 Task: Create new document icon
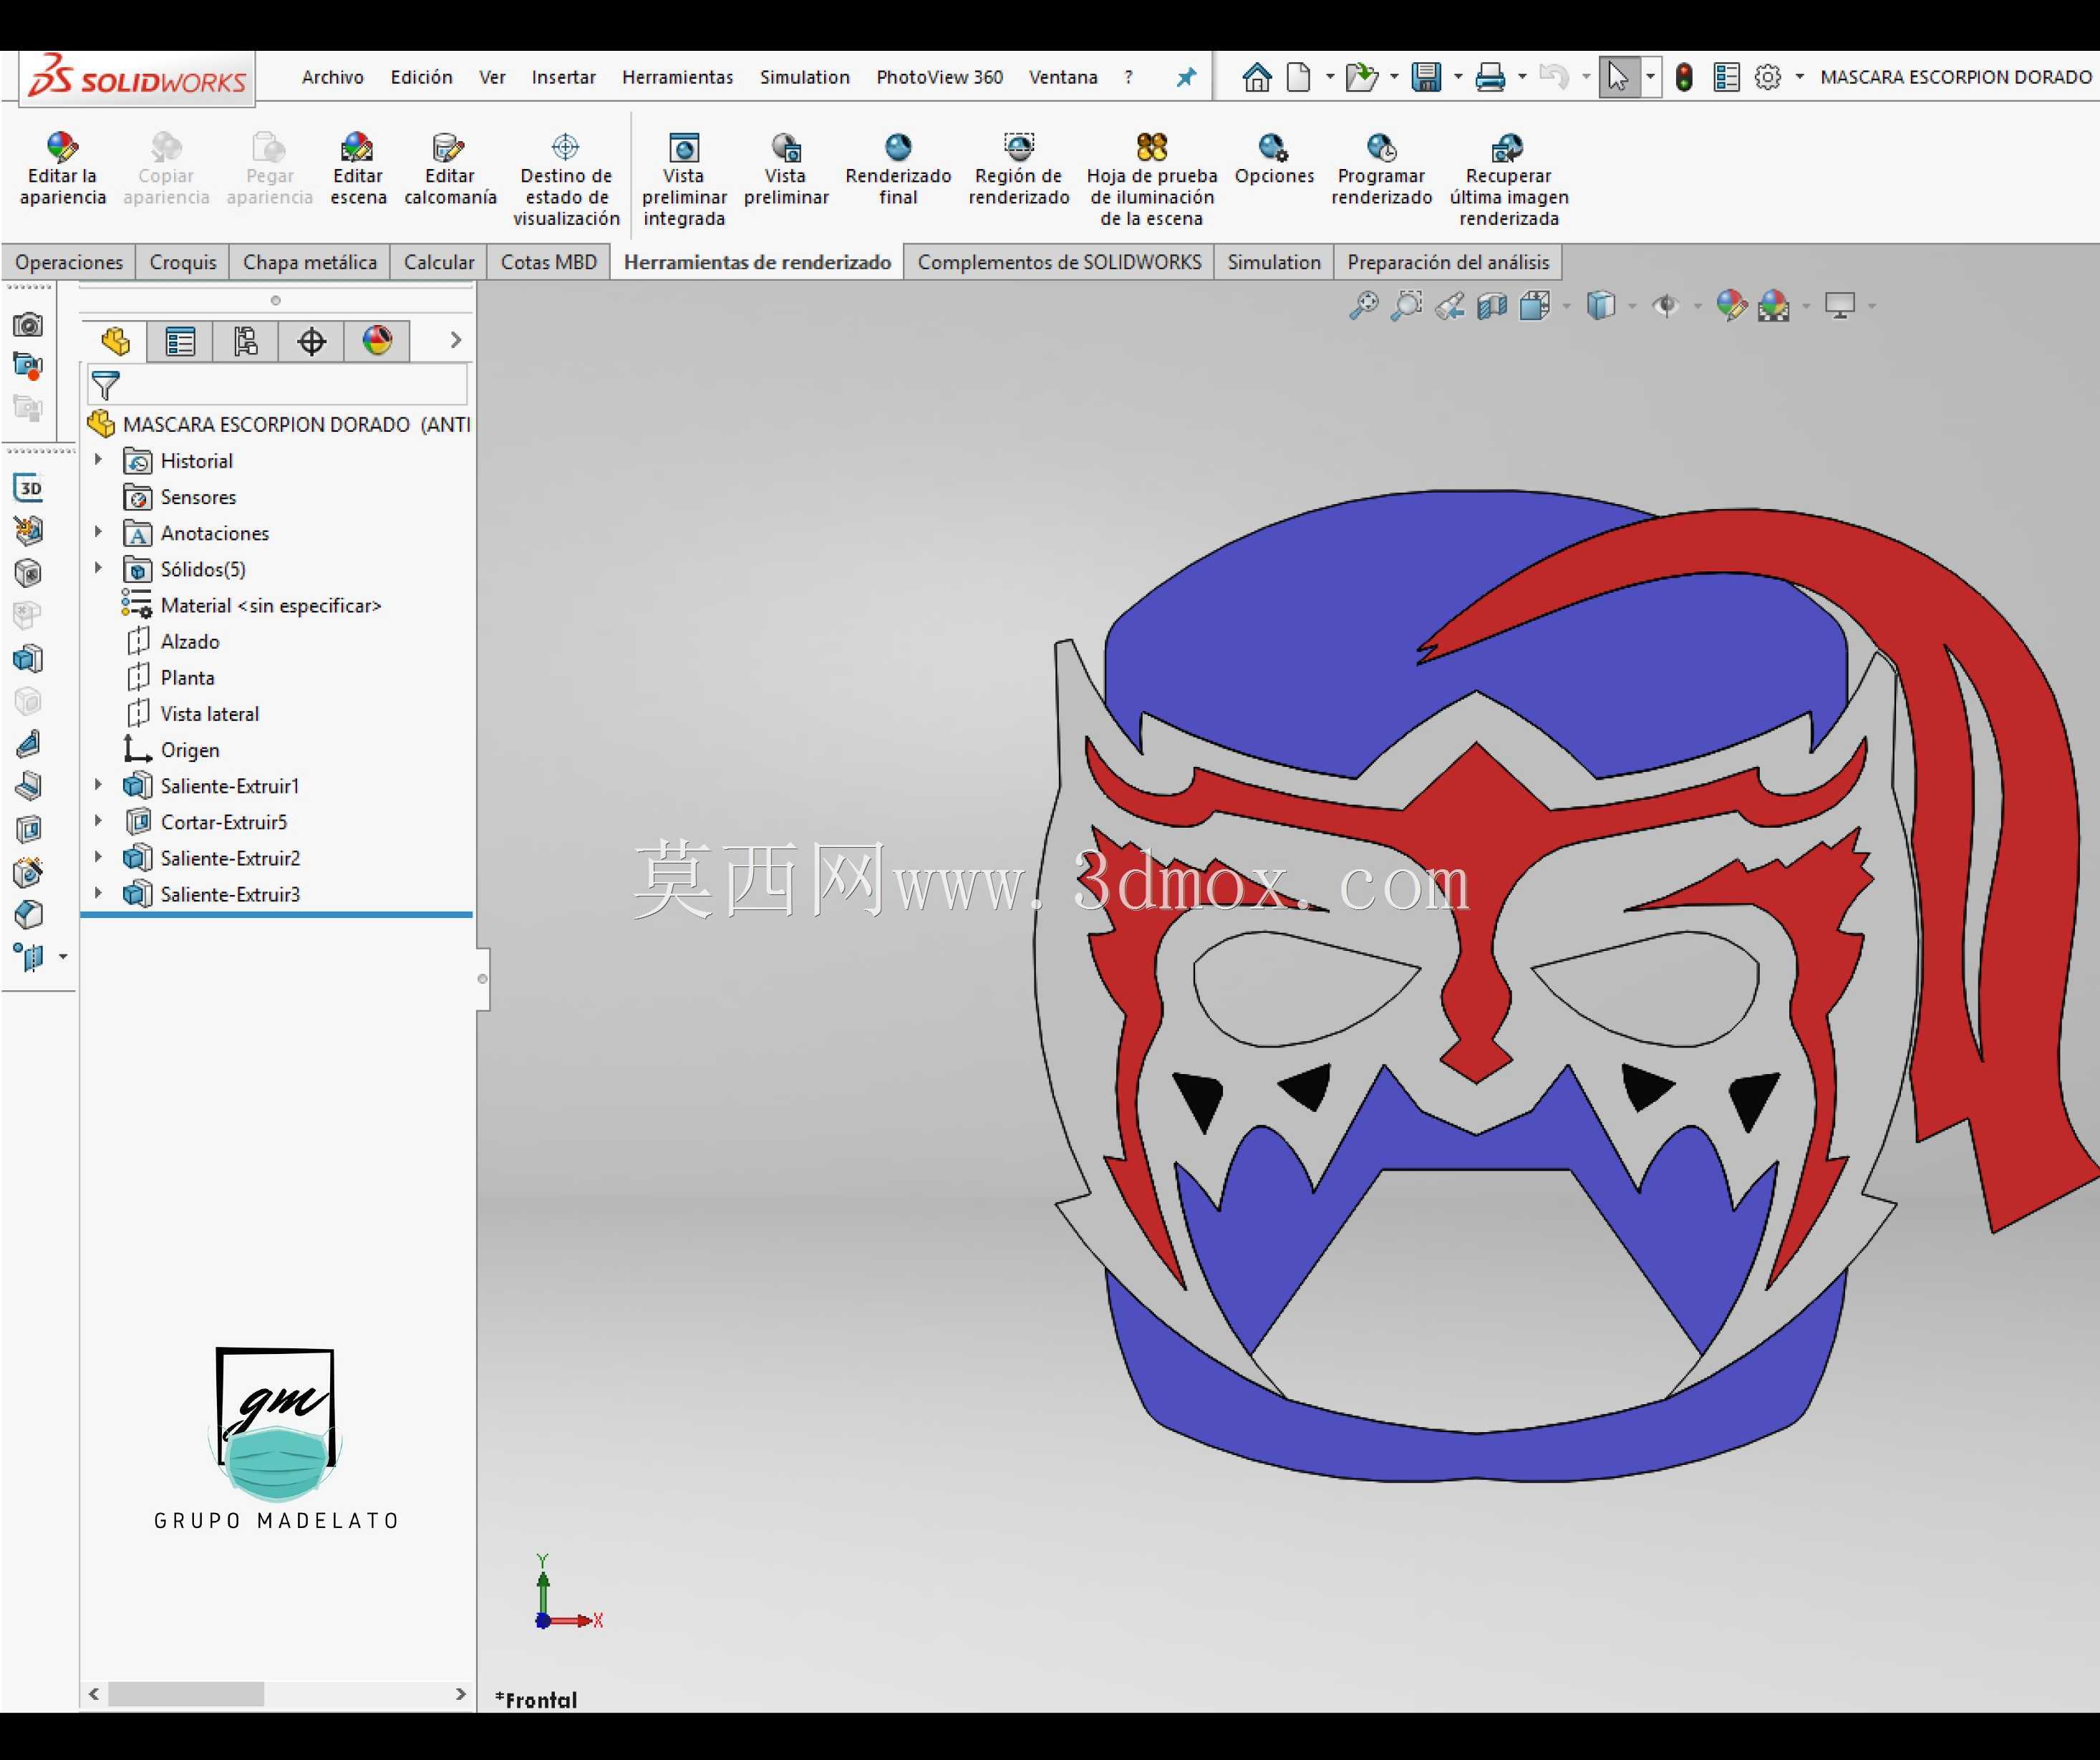tap(1298, 77)
